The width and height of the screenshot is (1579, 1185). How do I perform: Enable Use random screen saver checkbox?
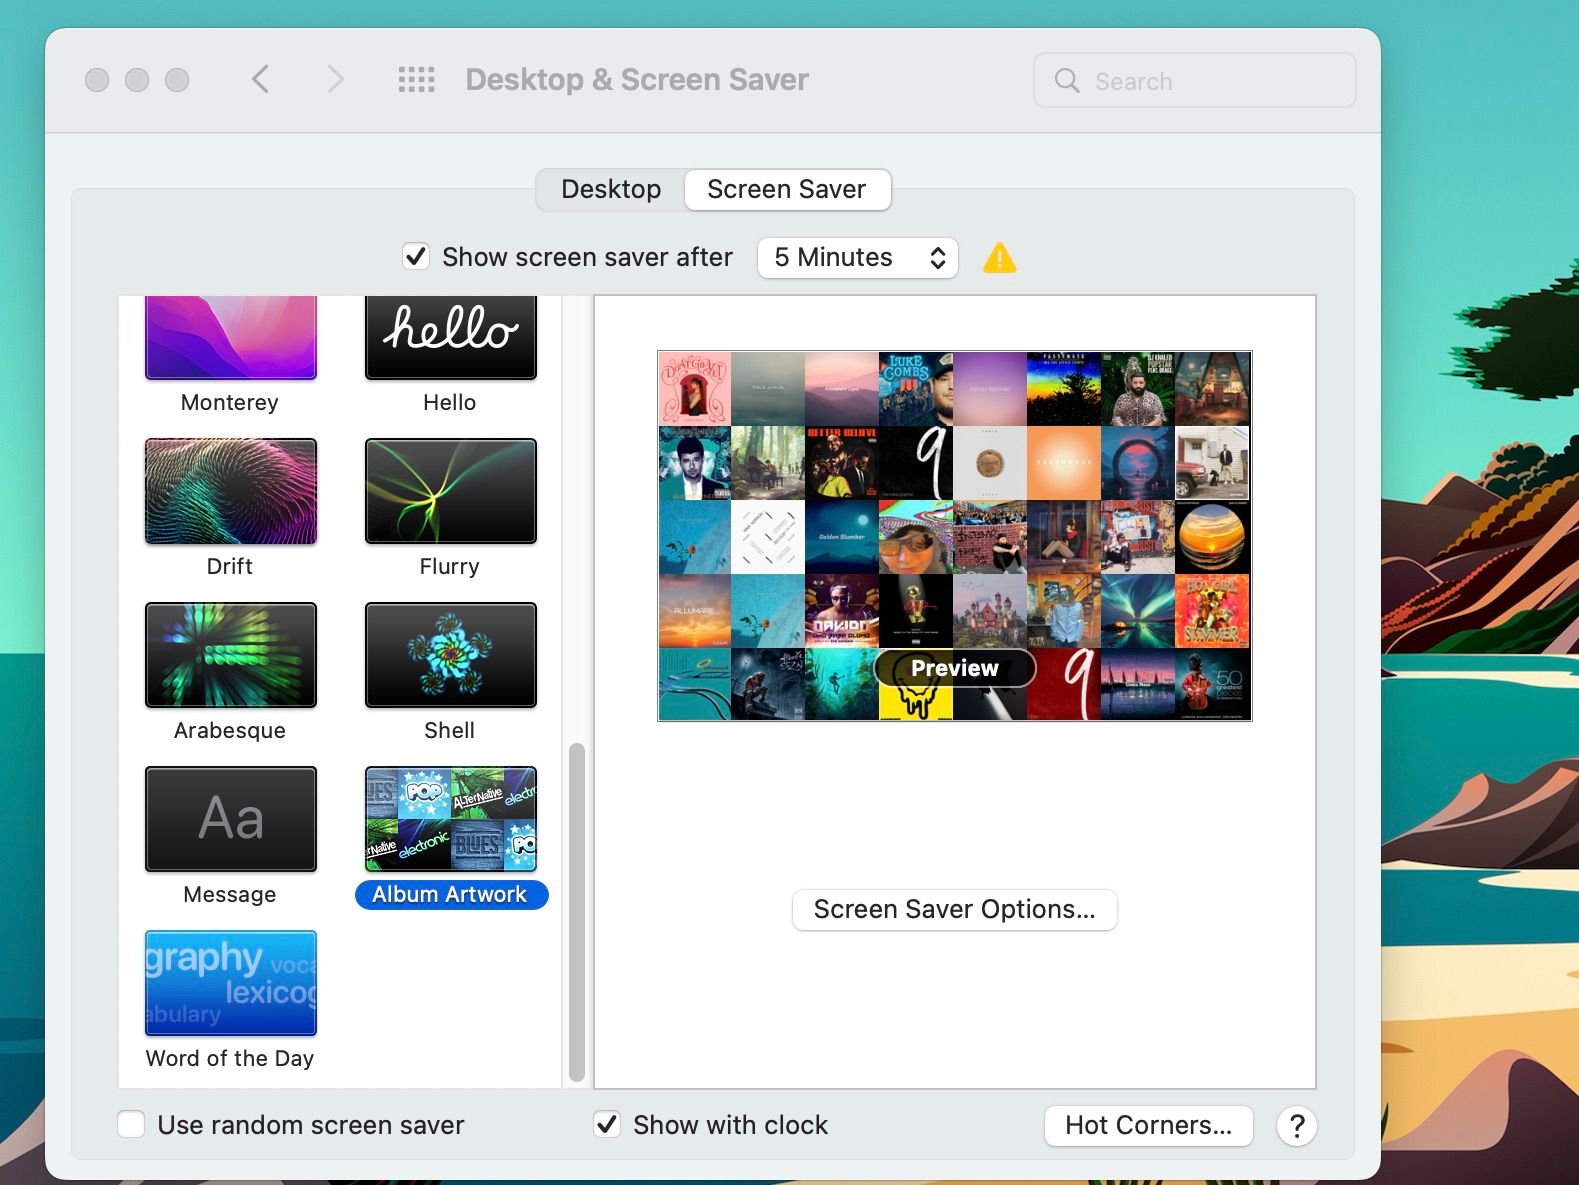[131, 1125]
